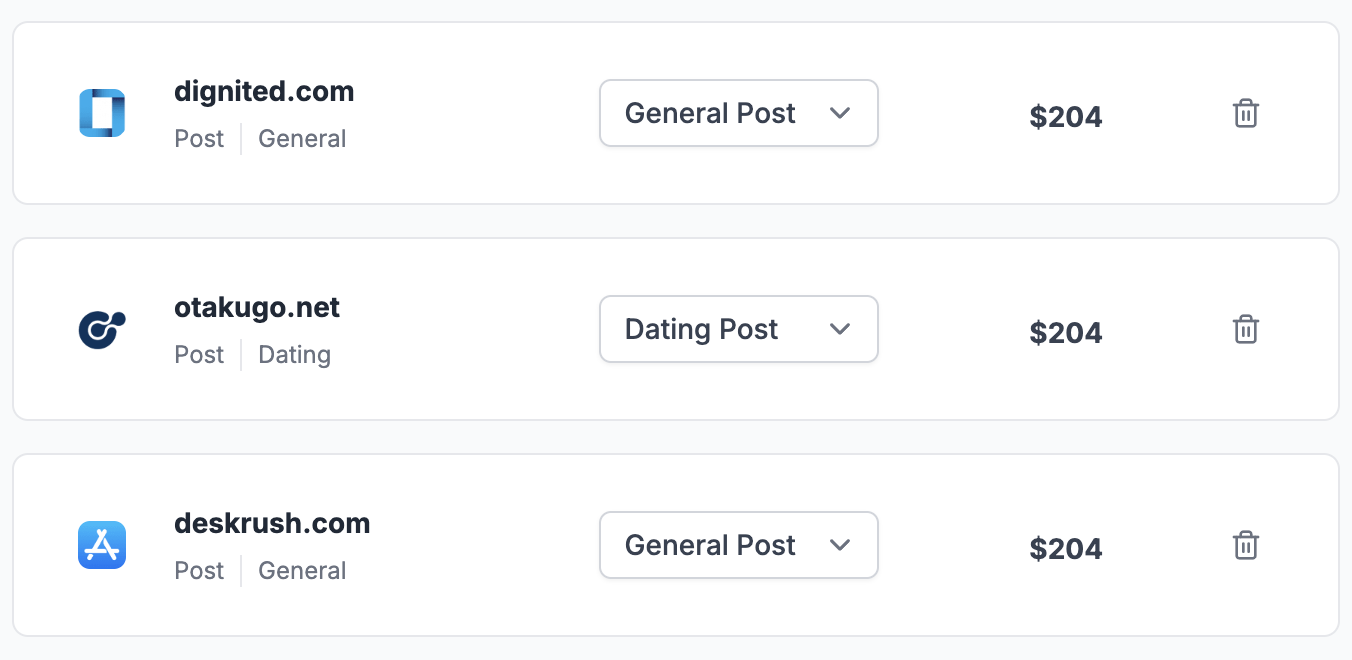Screen dimensions: 1352x660
Task: Click the trash icon for deskrush.com
Action: 1245,545
